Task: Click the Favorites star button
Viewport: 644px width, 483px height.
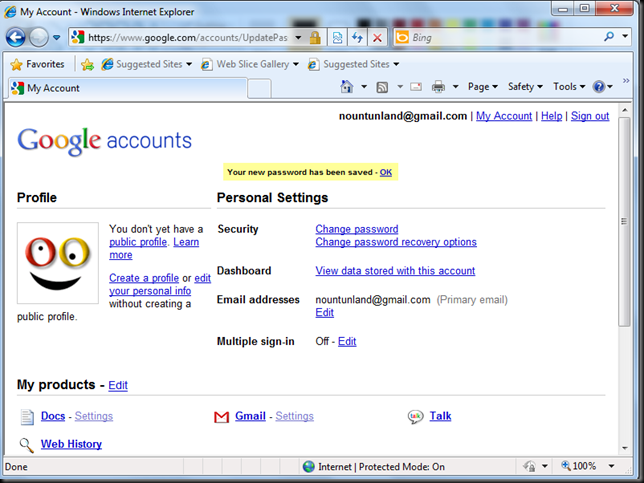Action: click(x=37, y=64)
